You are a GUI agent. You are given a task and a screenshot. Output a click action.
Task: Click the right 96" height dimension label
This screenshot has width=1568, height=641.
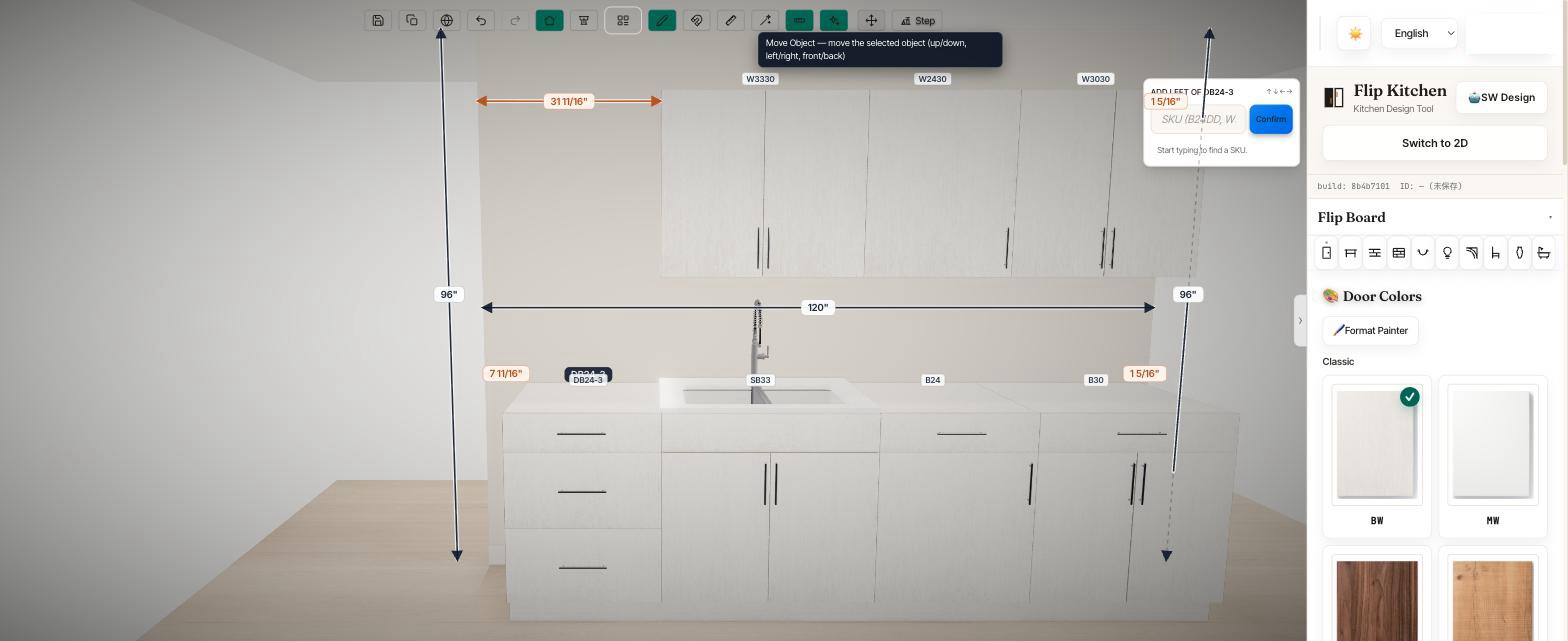point(1187,294)
